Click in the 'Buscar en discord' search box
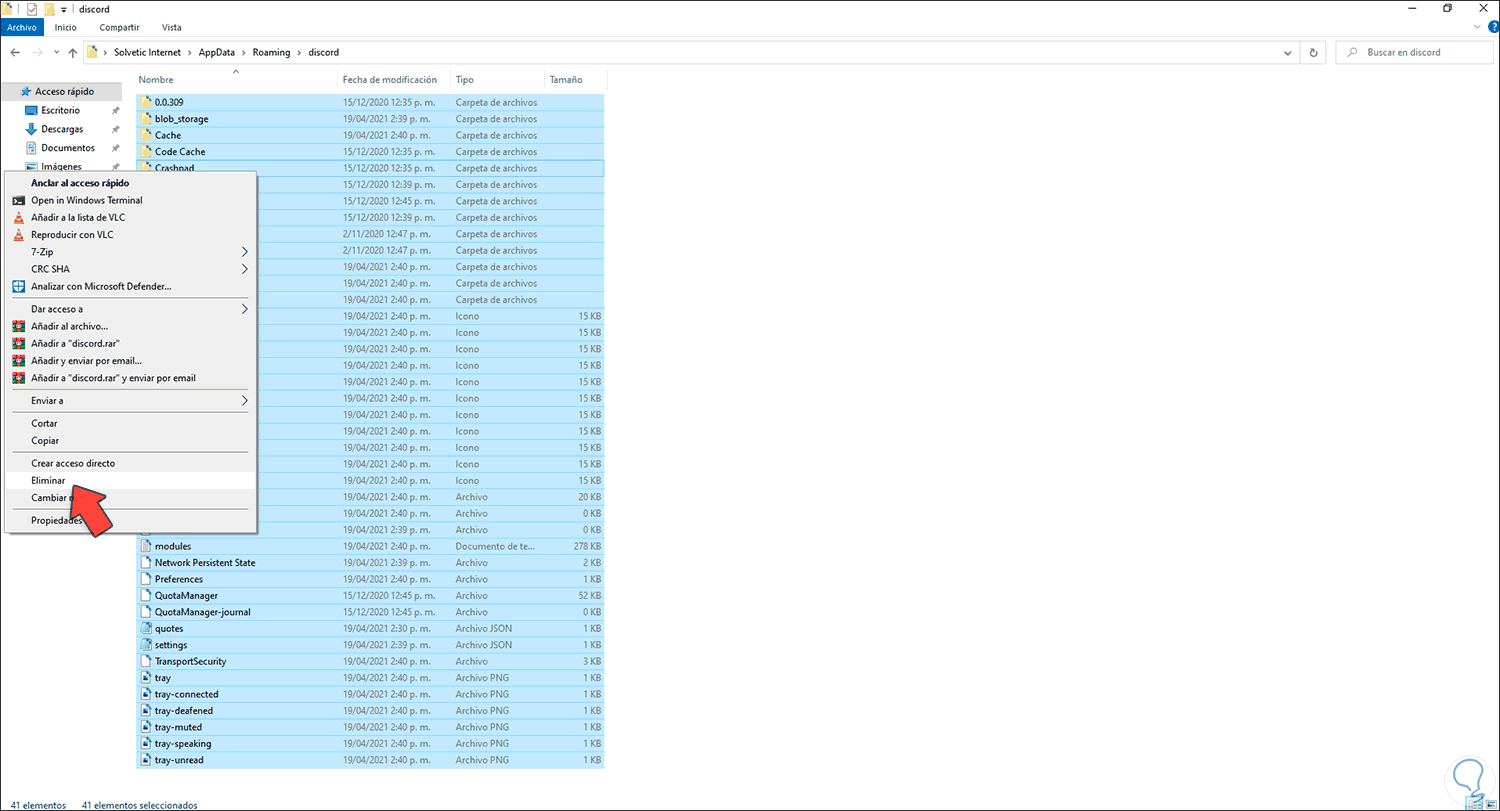 [1415, 52]
